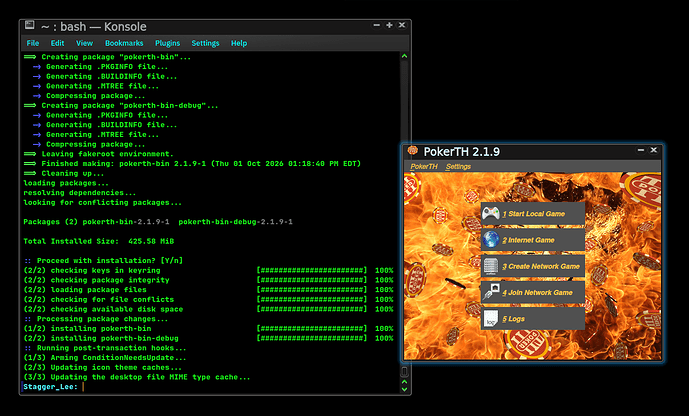
Task: Click the "Proceed with installation? [Y/n]" line
Action: click(x=103, y=260)
